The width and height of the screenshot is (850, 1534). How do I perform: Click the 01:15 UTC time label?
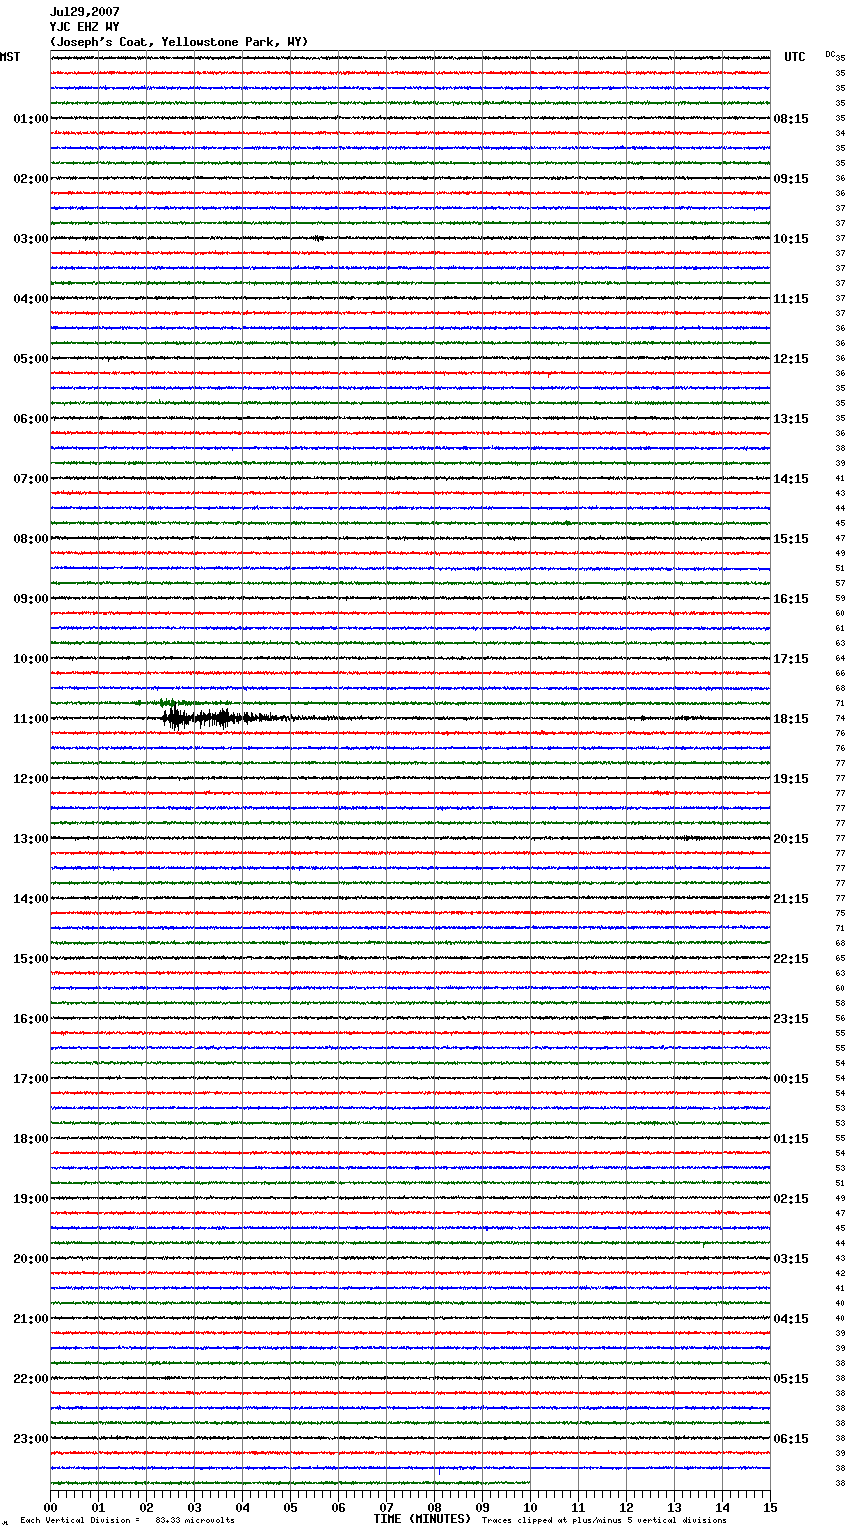click(x=791, y=1139)
